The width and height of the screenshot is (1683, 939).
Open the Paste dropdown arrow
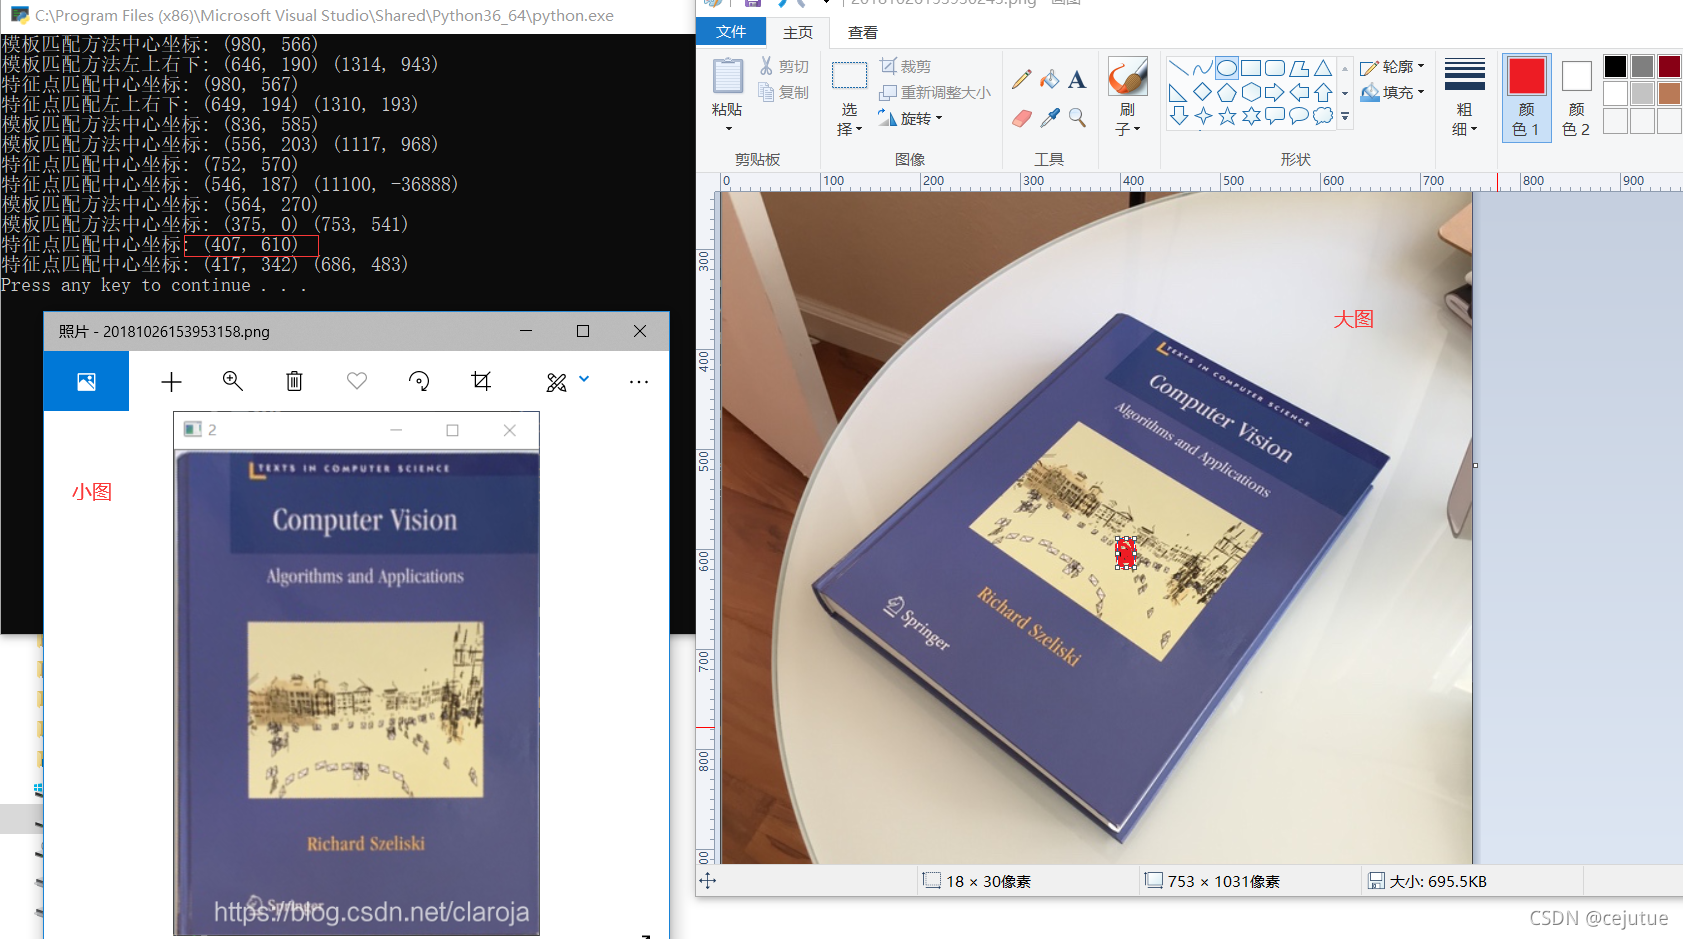point(728,129)
